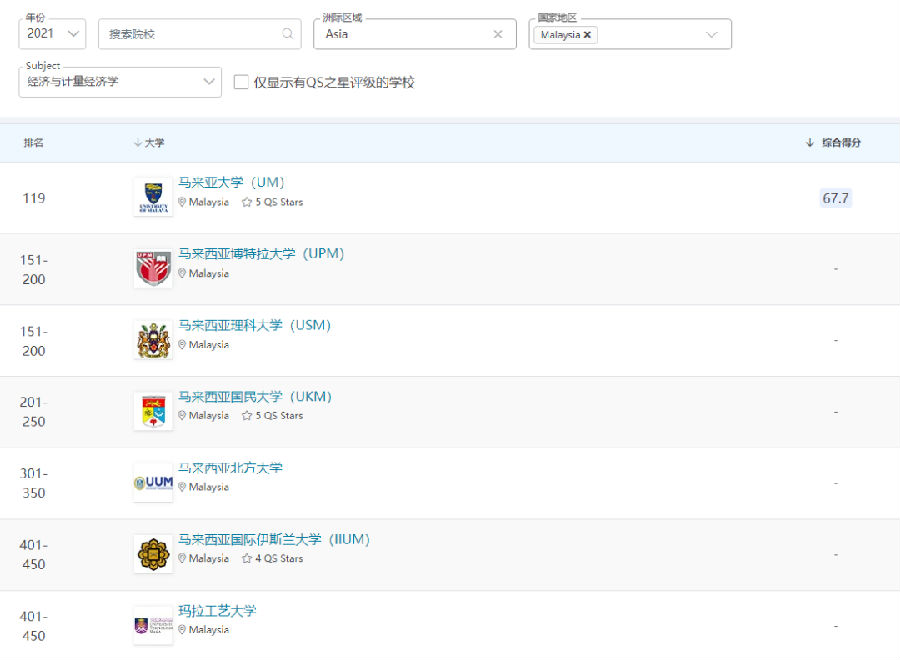Click the UKM shield logo
900x660 pixels.
153,411
